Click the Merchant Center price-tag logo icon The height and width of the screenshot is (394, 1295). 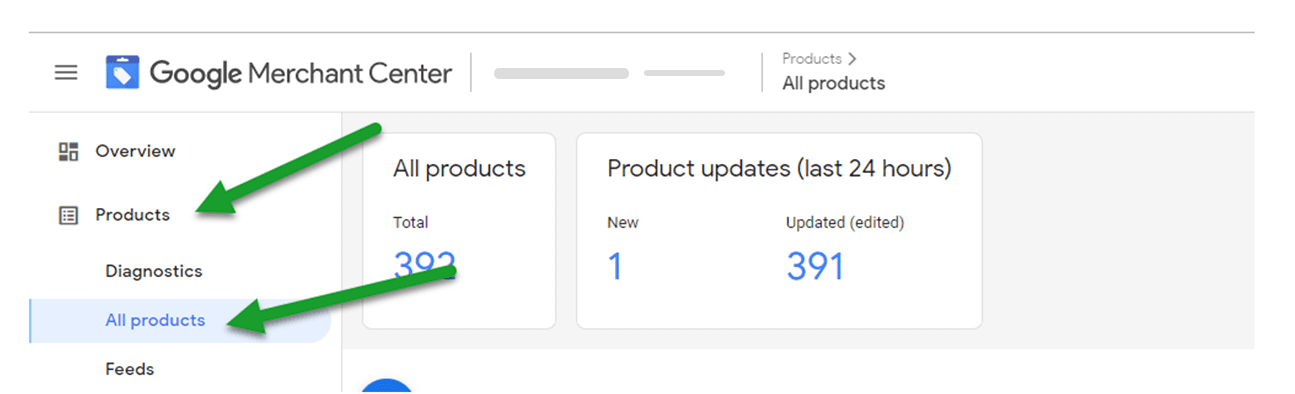122,73
